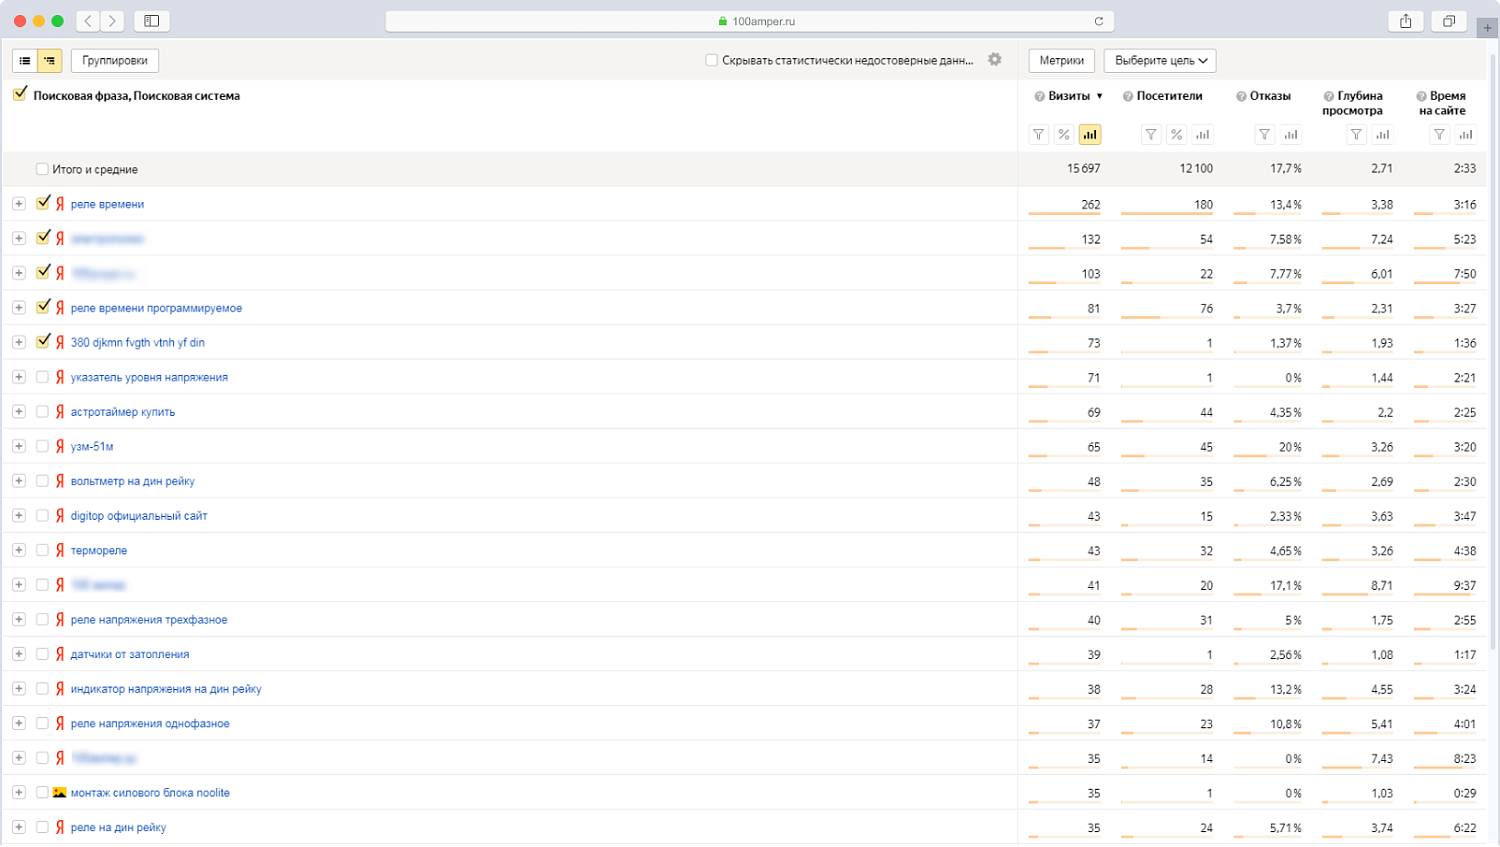Sort by Глубина просмотра column header
Screen dimensions: 1500x847
1353,103
